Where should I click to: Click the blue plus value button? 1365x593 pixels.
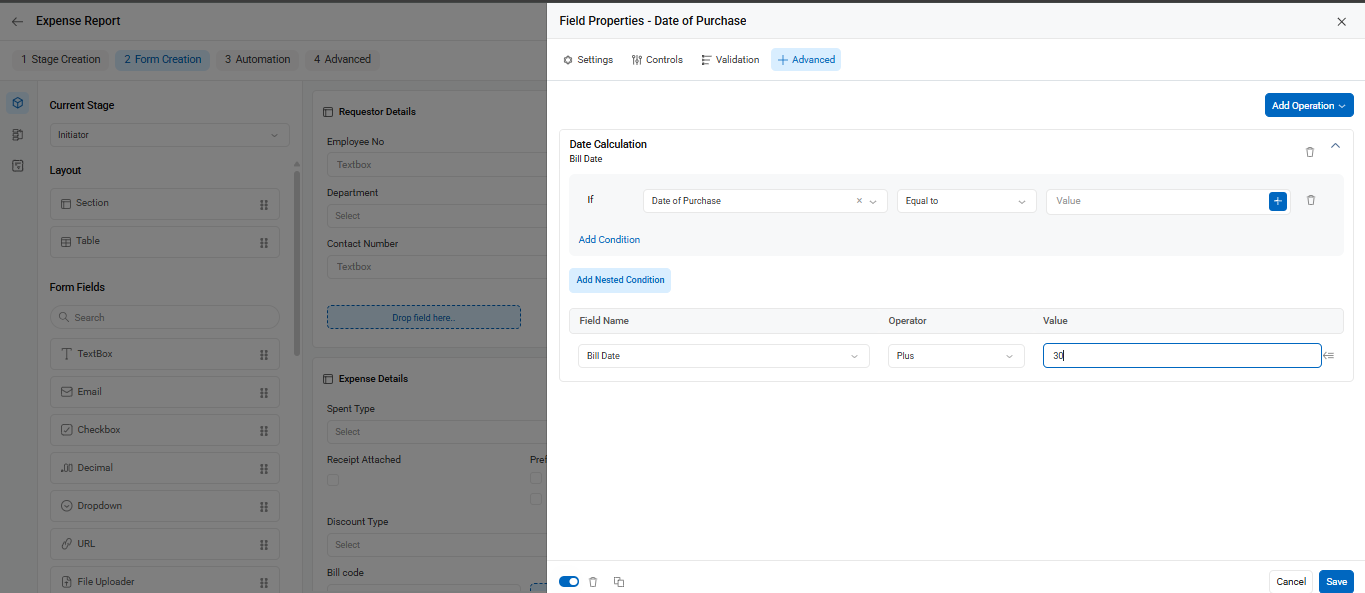(x=1278, y=201)
